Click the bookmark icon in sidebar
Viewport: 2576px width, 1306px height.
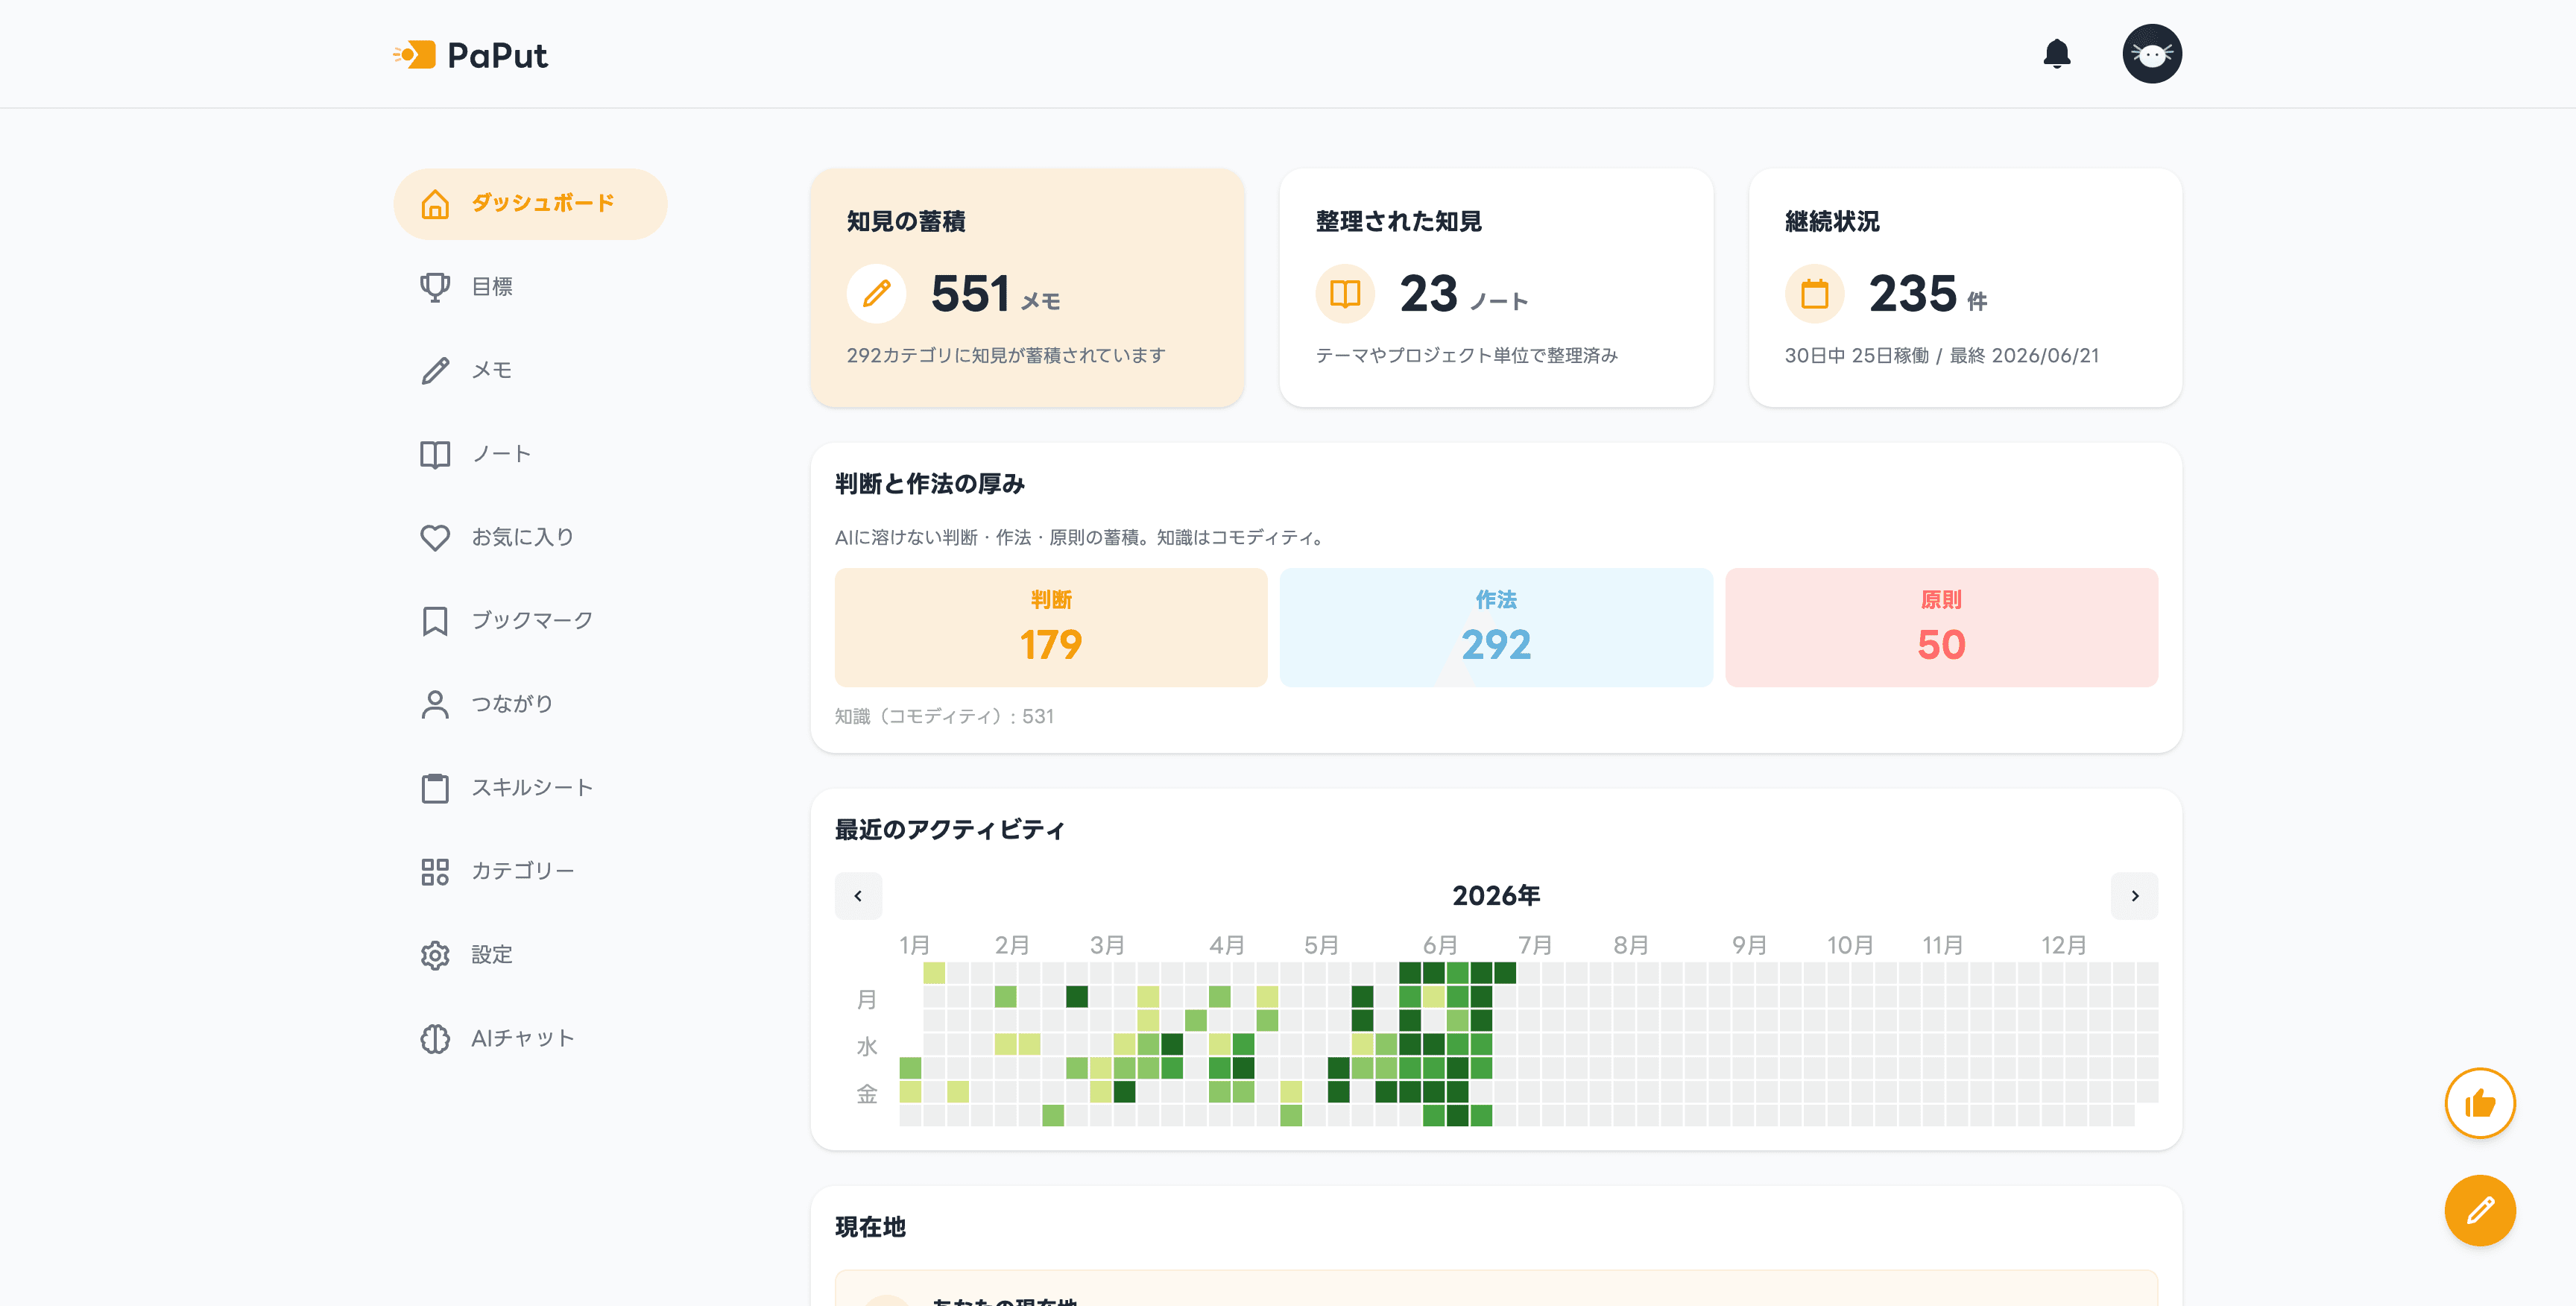(435, 621)
